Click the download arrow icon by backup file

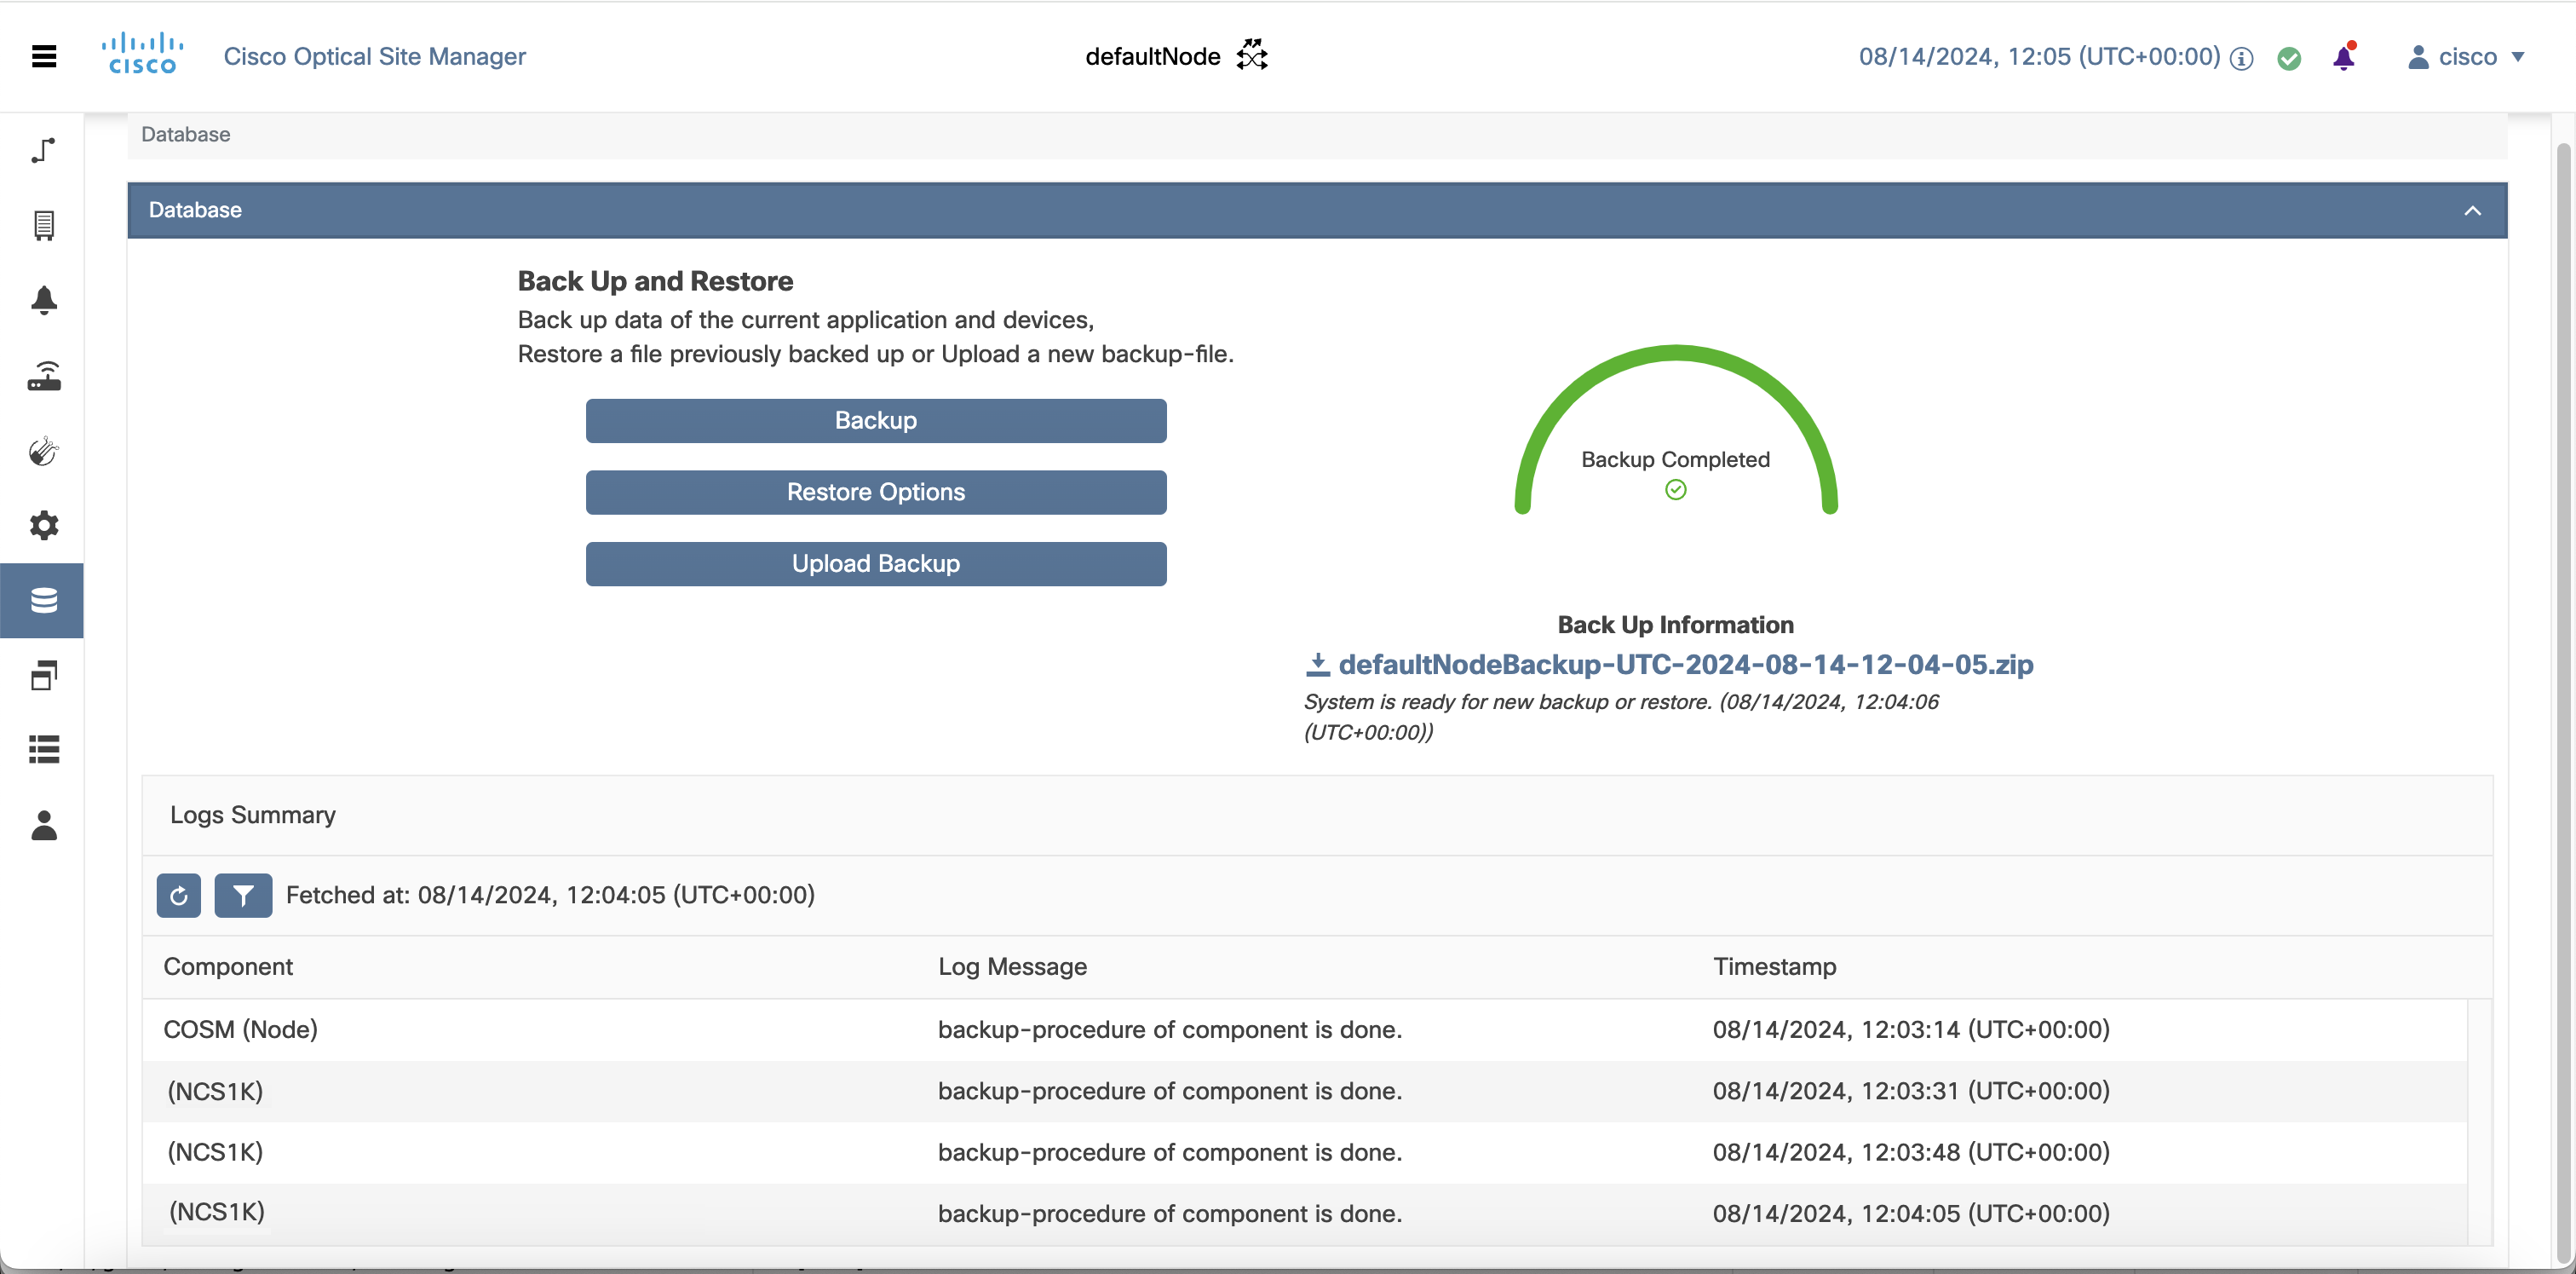pos(1318,665)
